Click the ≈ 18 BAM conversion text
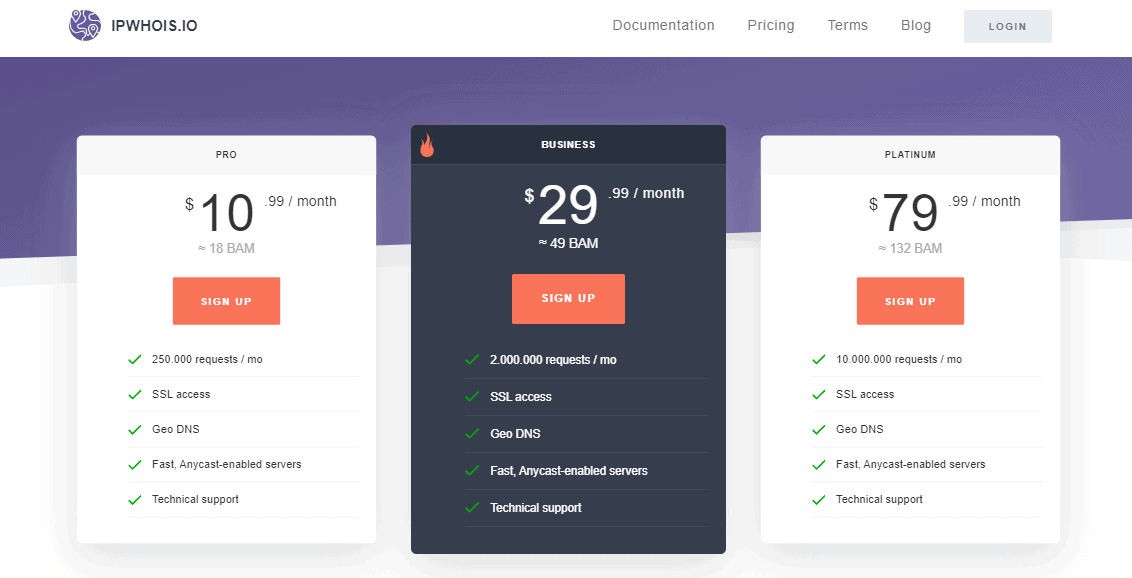 (226, 248)
